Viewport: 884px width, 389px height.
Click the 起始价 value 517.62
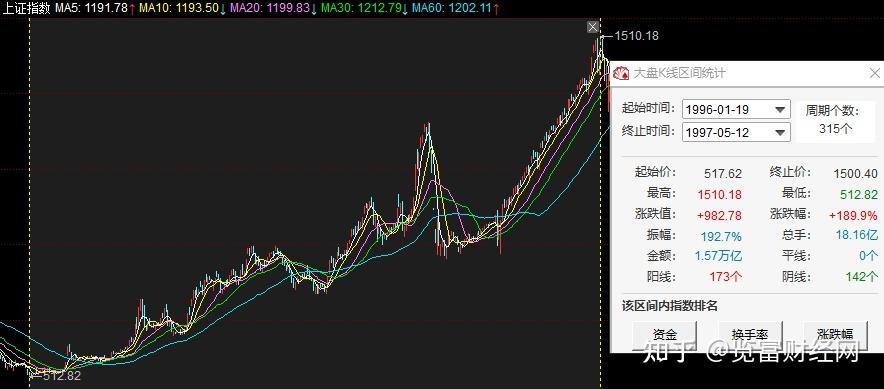click(723, 174)
